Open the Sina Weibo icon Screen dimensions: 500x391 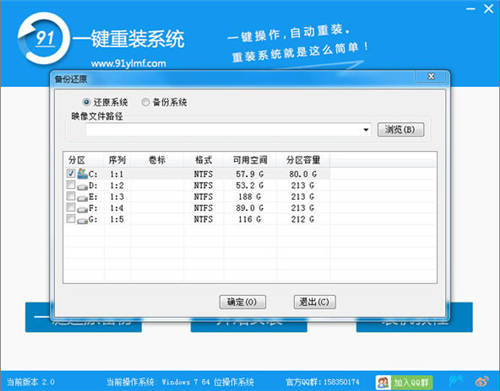(482, 381)
